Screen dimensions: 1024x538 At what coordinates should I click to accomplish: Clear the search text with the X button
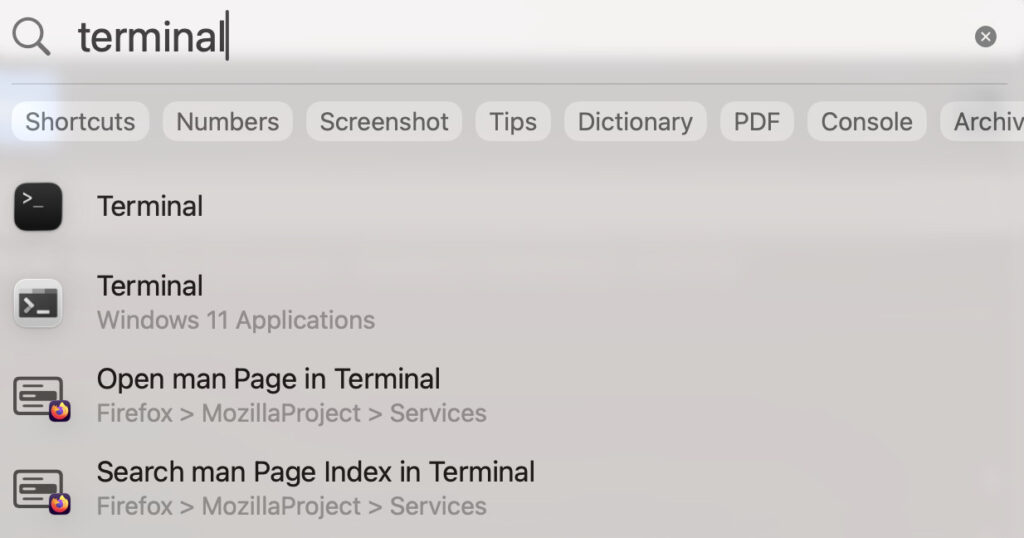click(x=985, y=37)
